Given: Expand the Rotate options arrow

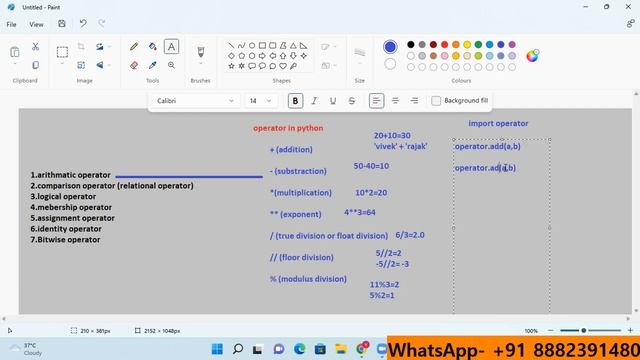Looking at the screenshot, I should coord(109,47).
